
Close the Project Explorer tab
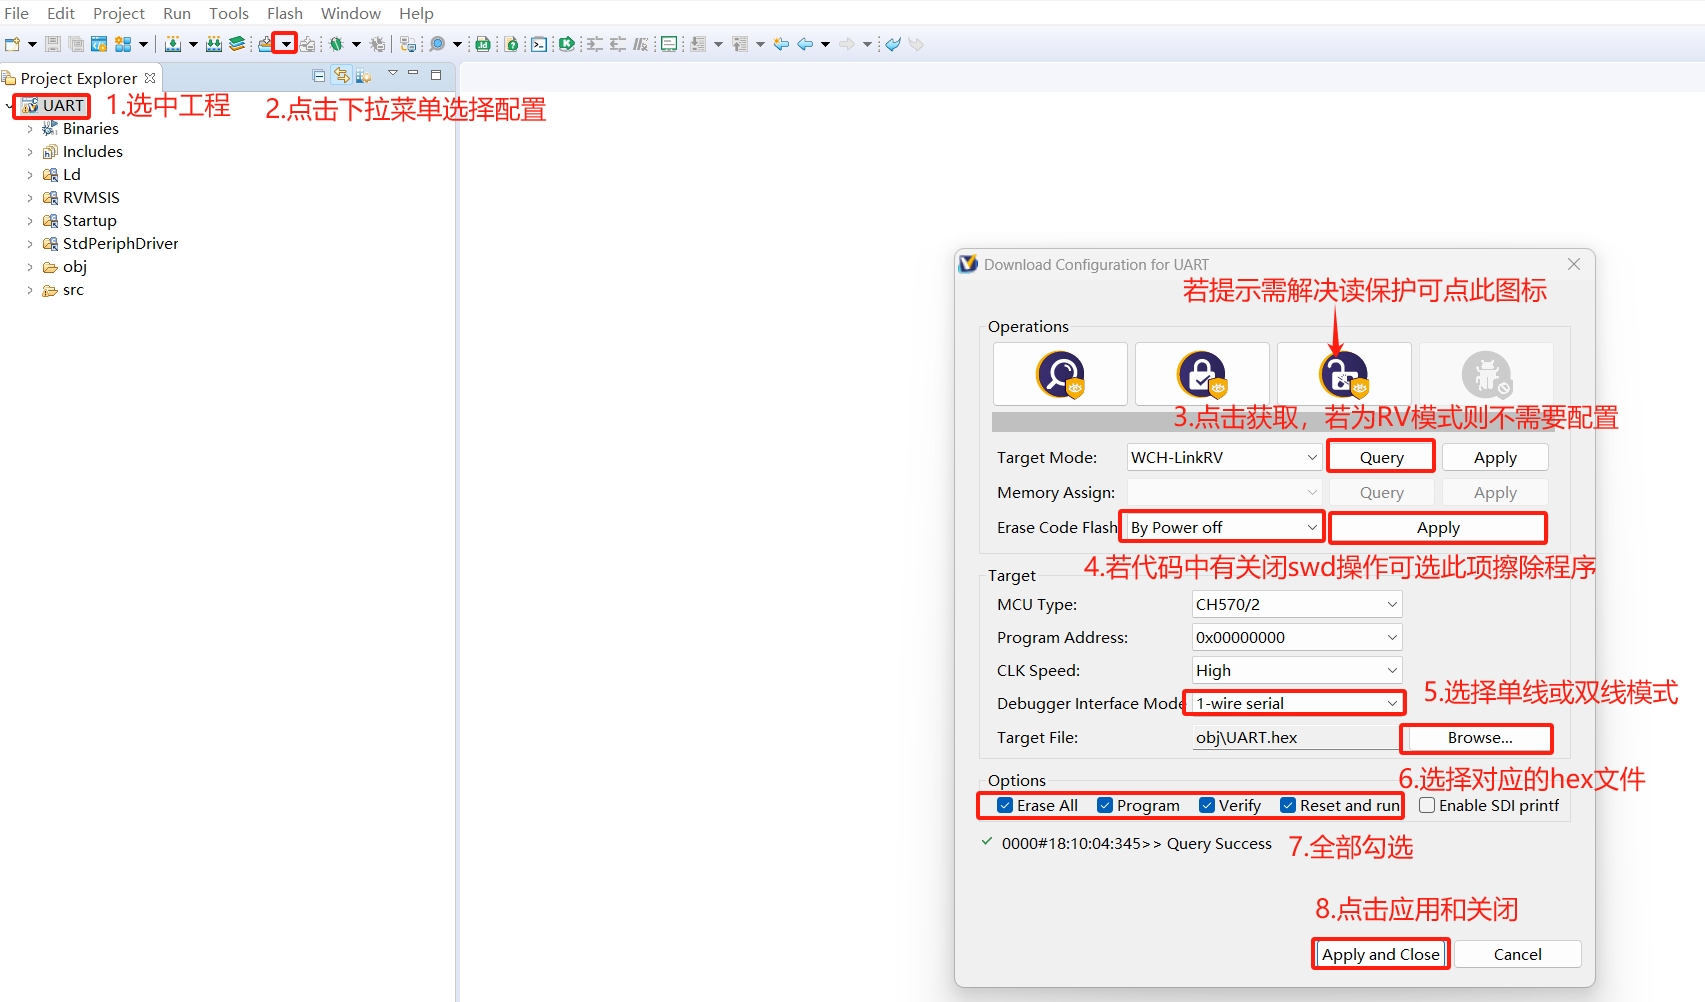point(150,78)
